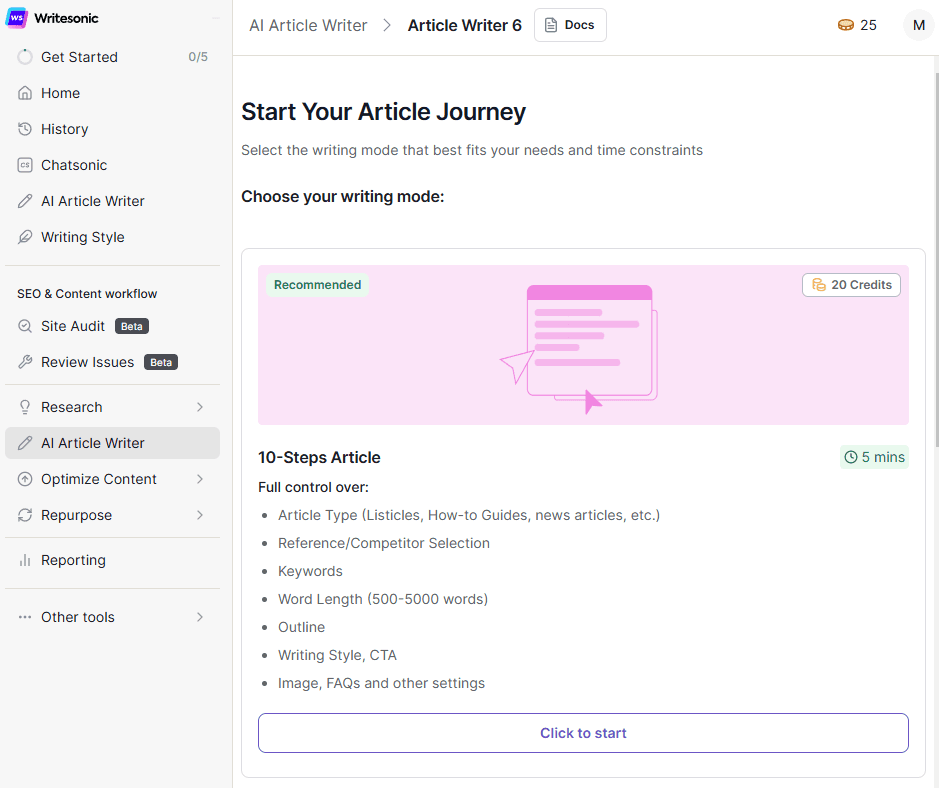939x788 pixels.
Task: Expand the Repurpose submenu arrow
Action: click(200, 515)
